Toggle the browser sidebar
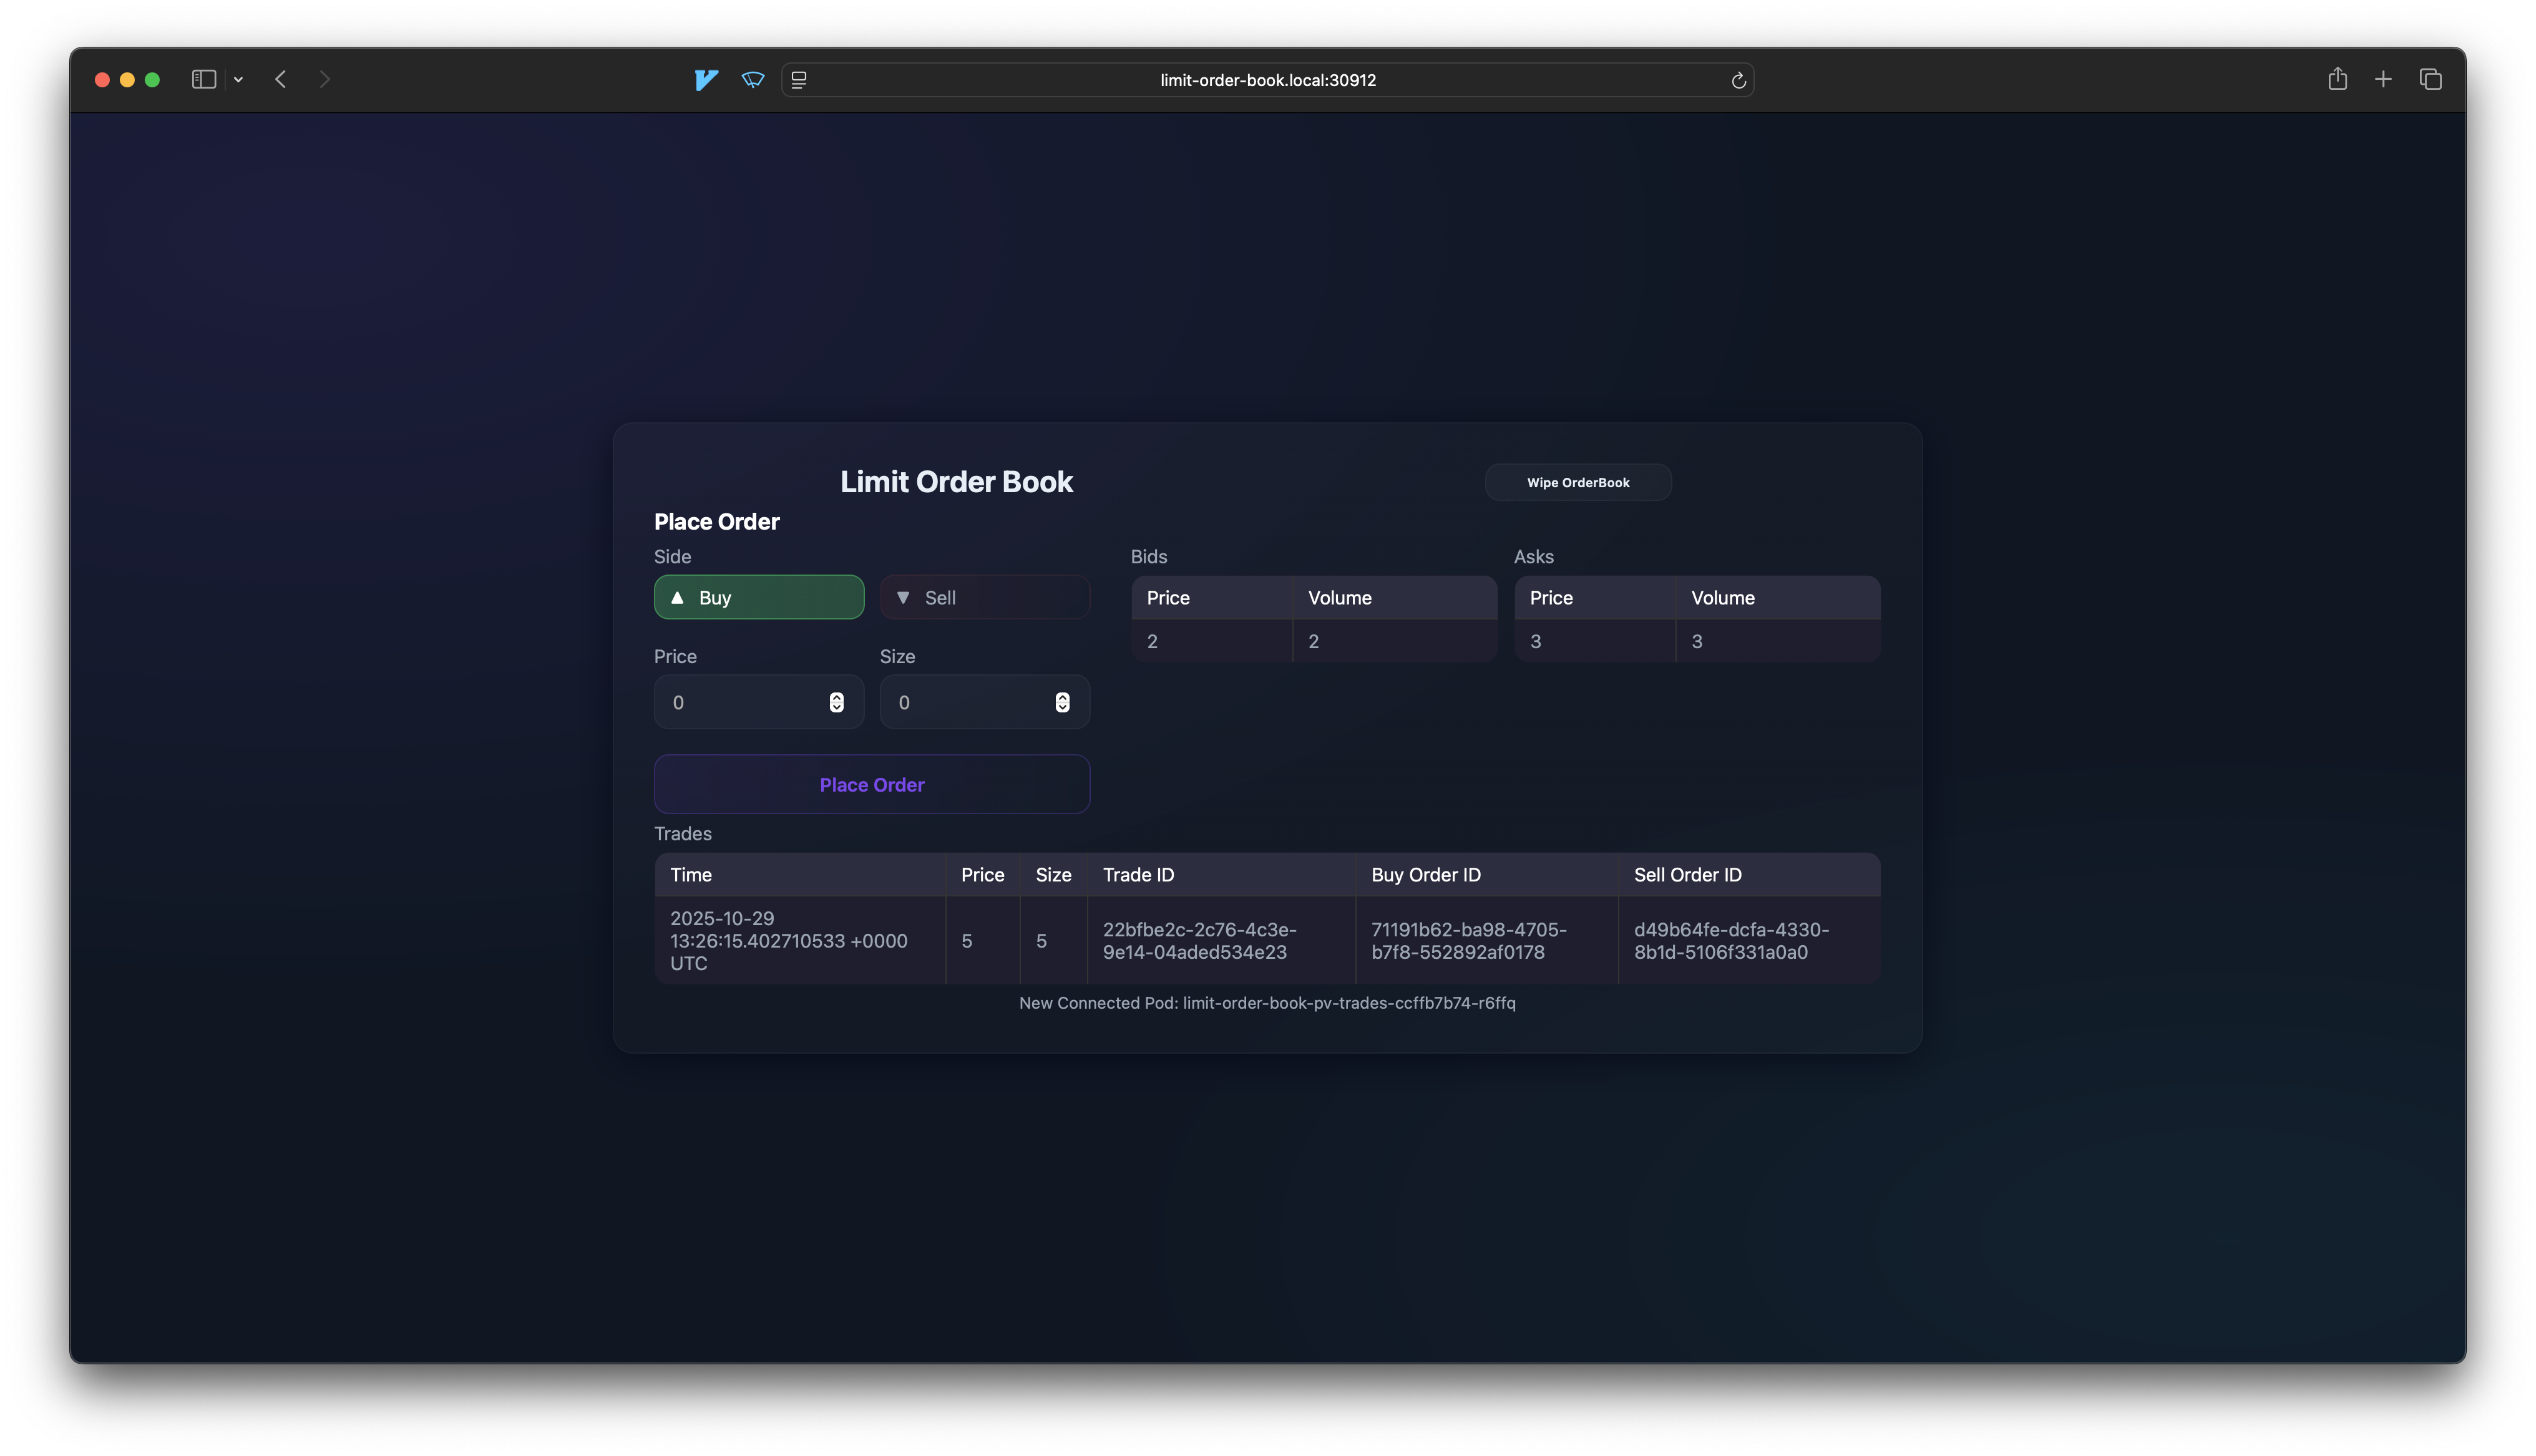Screen dimensions: 2536x1456 (203, 79)
